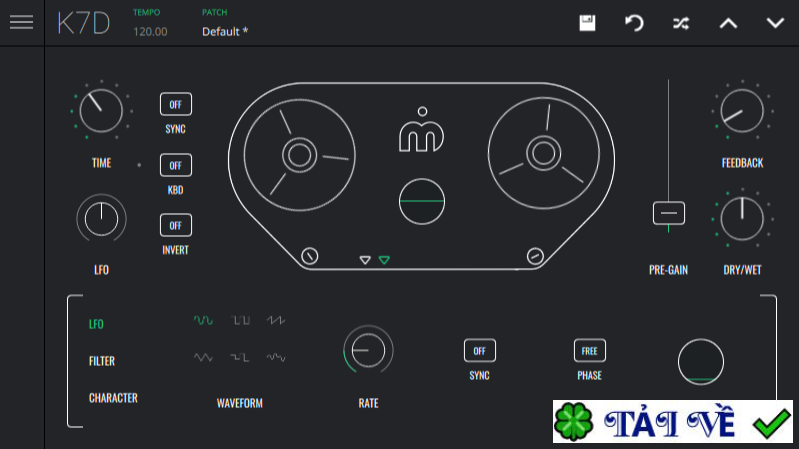Click the FEEDBACK label
This screenshot has height=449, width=799.
coord(742,163)
